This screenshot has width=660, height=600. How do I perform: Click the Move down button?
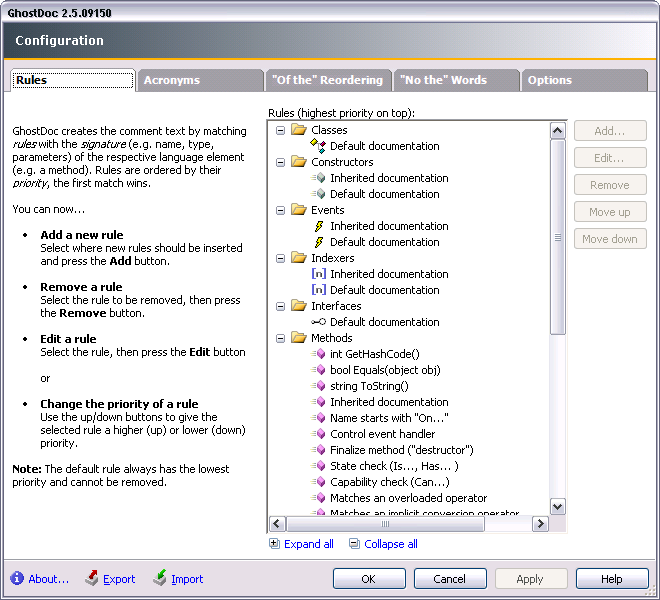[610, 239]
